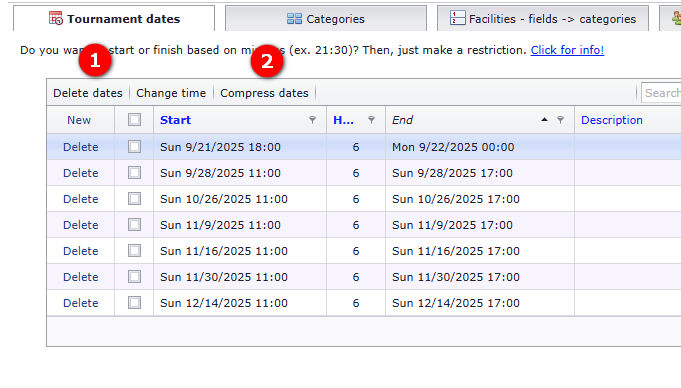This screenshot has width=681, height=388.
Task: Click the Facilities tab list icon
Action: pos(457,18)
